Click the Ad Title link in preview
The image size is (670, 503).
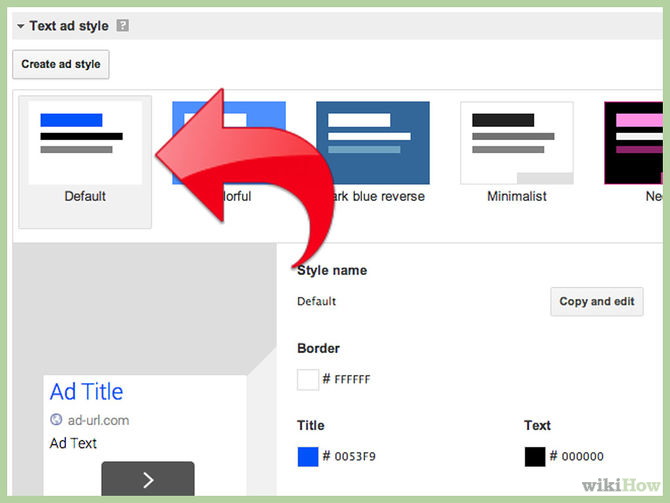pyautogui.click(x=86, y=391)
